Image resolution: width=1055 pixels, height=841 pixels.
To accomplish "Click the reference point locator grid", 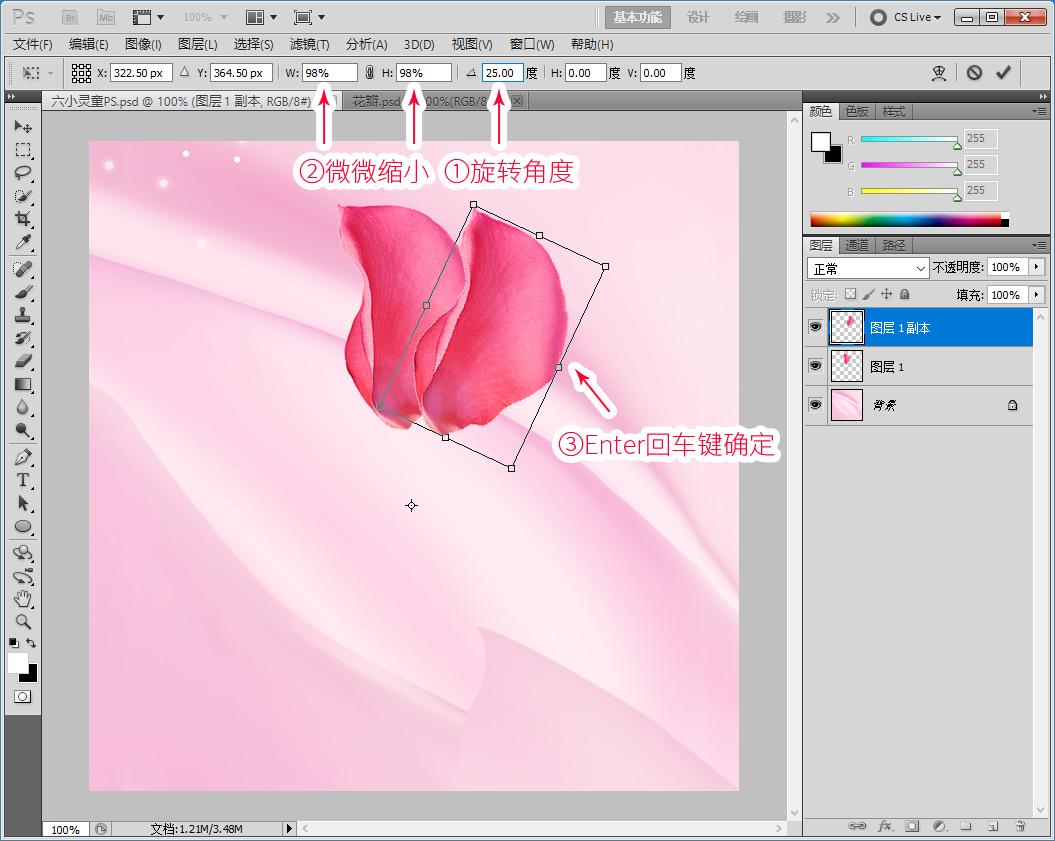I will [x=81, y=73].
